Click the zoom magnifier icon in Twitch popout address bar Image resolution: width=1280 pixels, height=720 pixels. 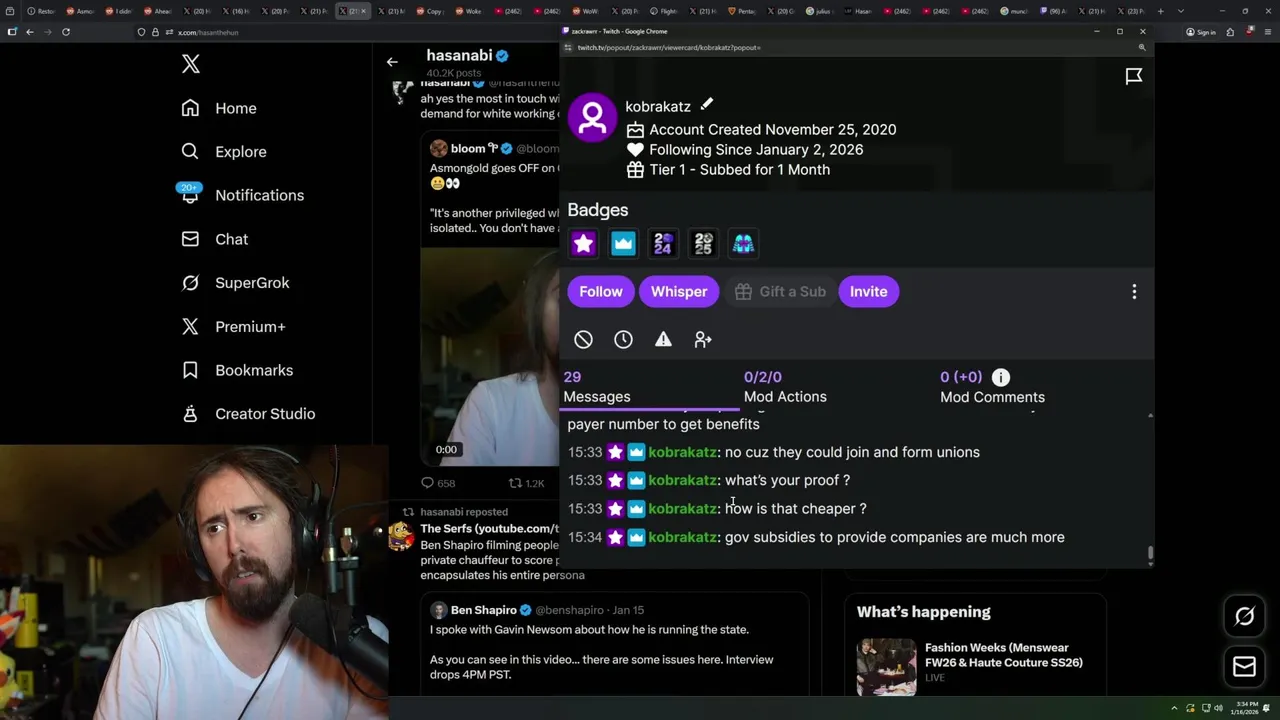coord(1141,47)
